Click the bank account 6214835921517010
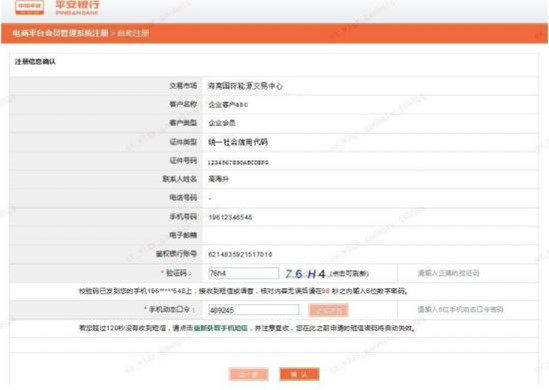This screenshot has height=390, width=549. [x=240, y=255]
